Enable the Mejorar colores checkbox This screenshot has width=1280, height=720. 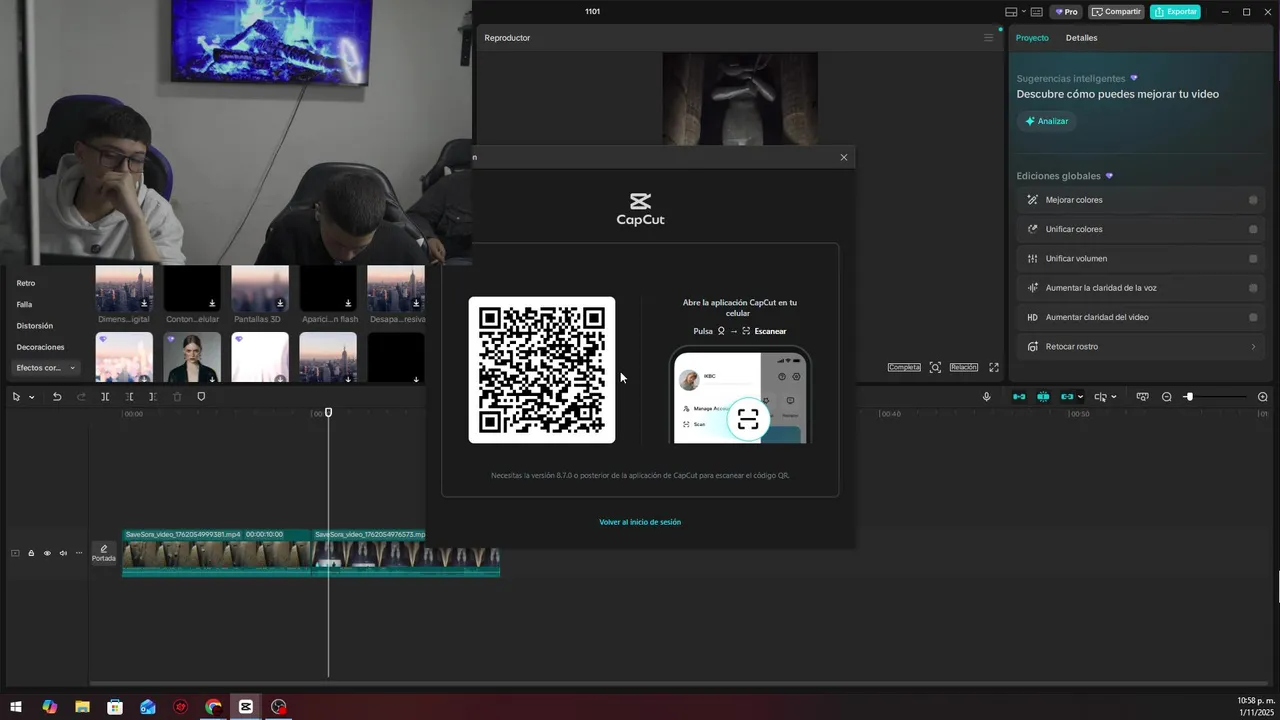(x=1253, y=200)
